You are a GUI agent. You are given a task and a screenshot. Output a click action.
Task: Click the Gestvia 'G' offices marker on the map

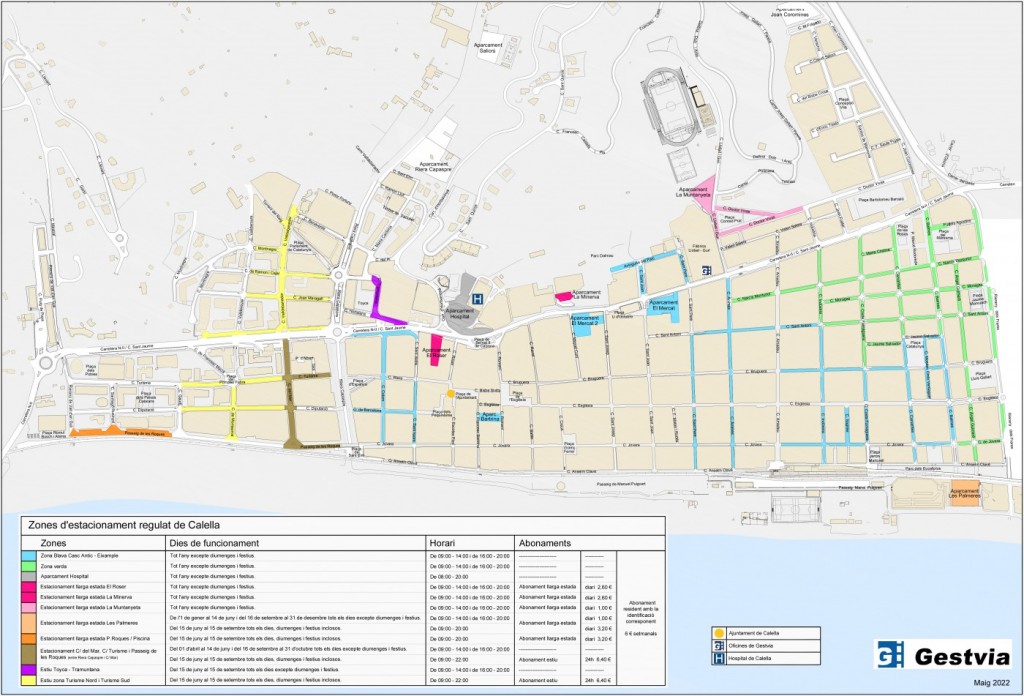coord(706,270)
